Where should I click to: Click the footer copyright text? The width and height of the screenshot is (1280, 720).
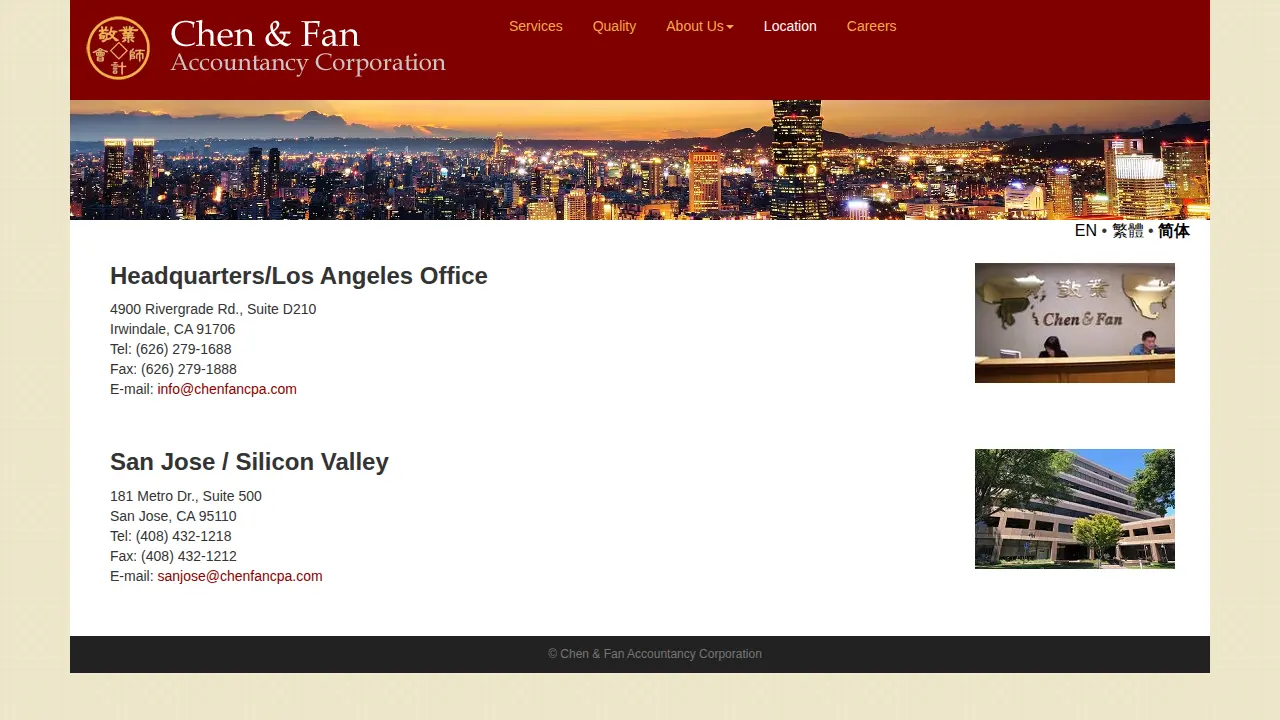tap(655, 654)
